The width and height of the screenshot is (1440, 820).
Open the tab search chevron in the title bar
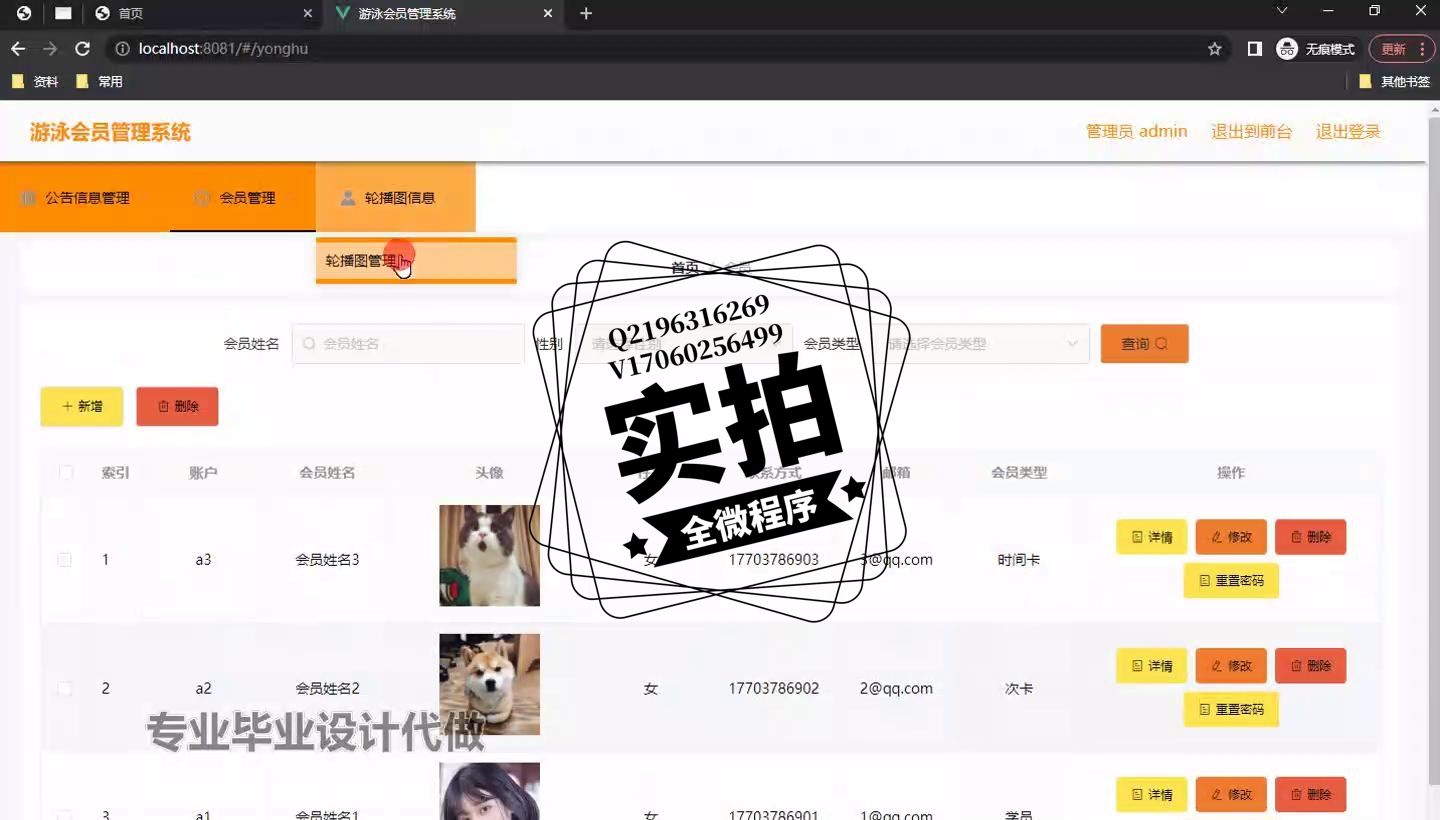(1282, 11)
